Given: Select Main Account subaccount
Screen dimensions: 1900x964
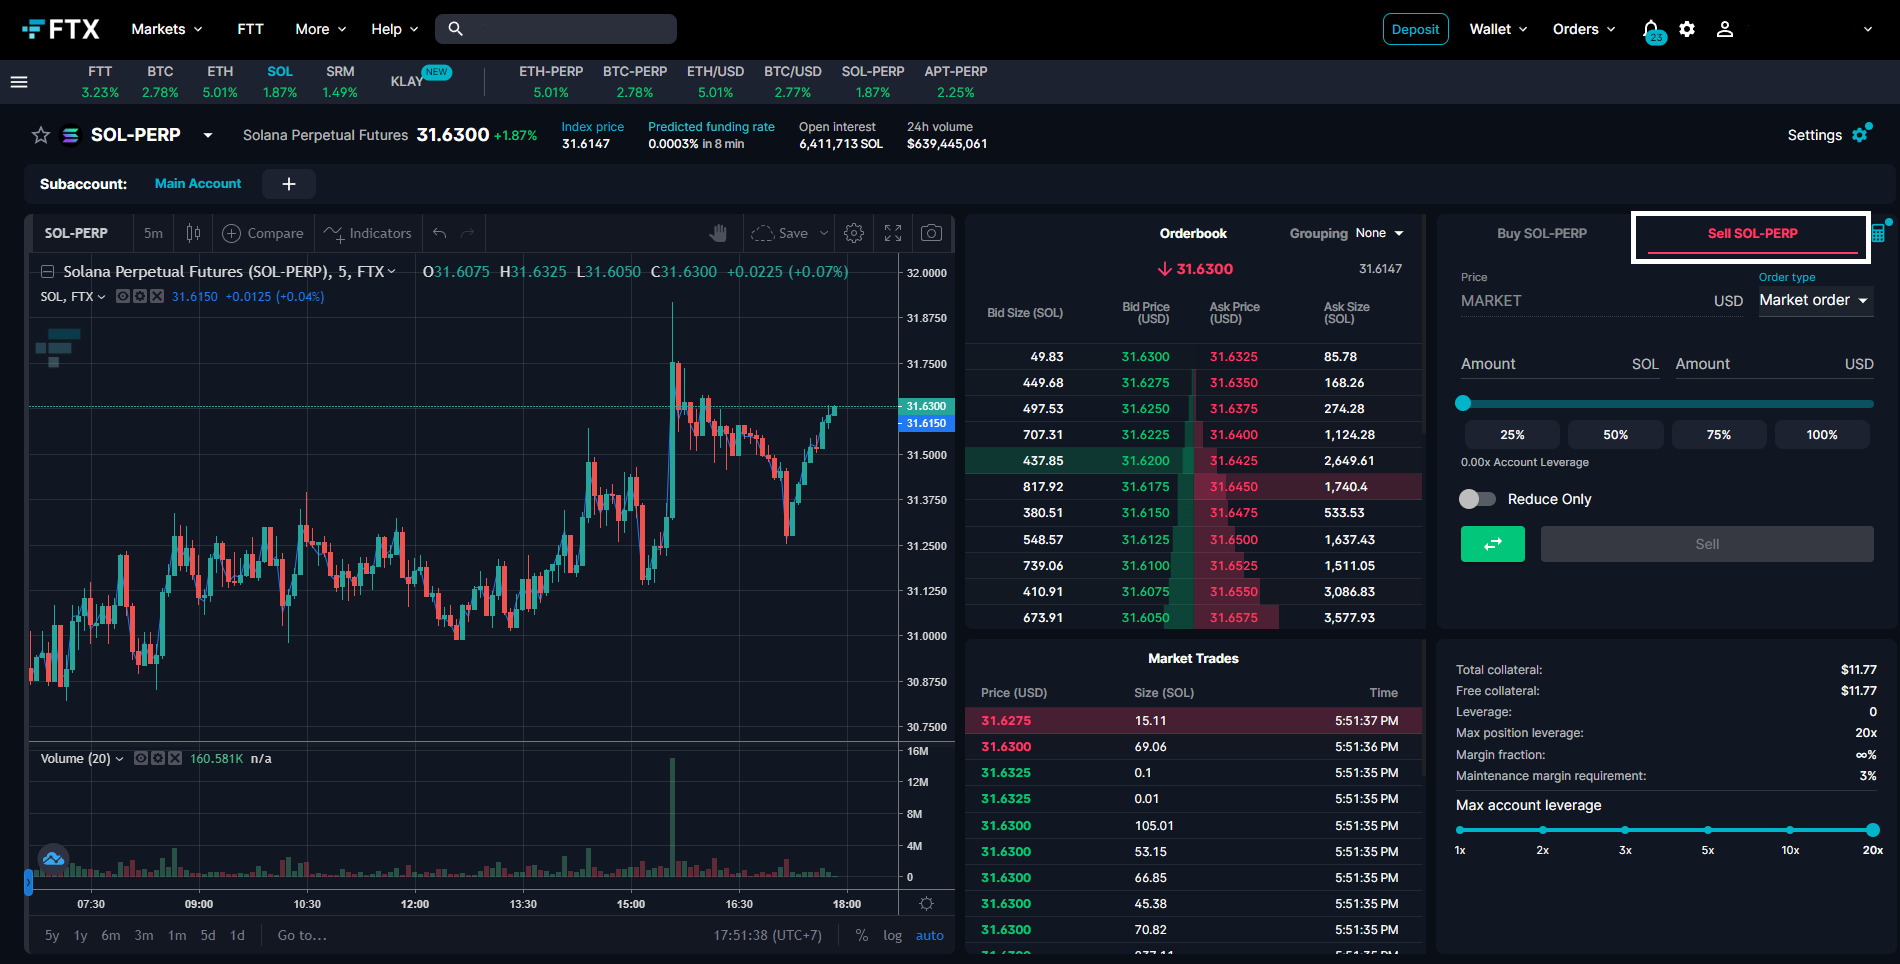Looking at the screenshot, I should [198, 184].
